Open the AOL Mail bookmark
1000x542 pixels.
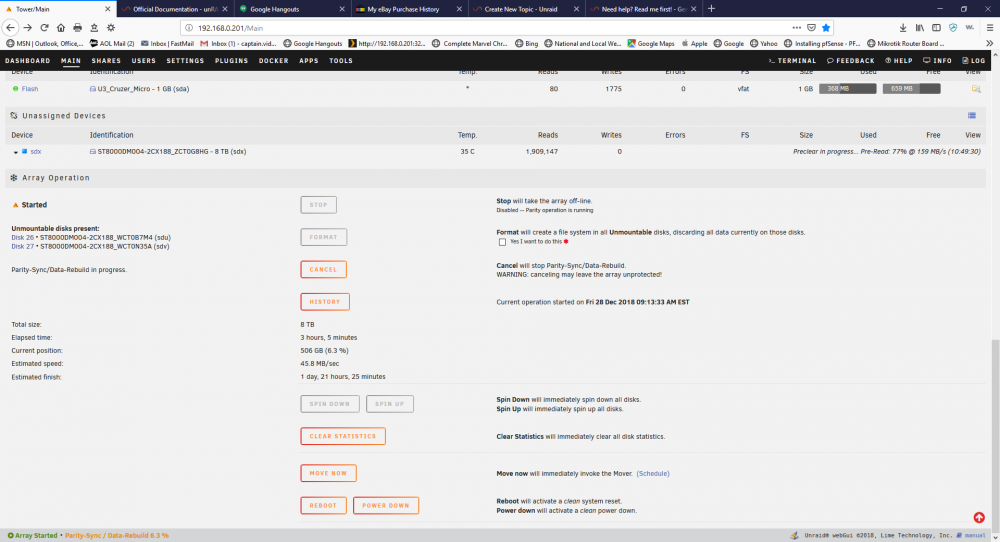pyautogui.click(x=112, y=43)
